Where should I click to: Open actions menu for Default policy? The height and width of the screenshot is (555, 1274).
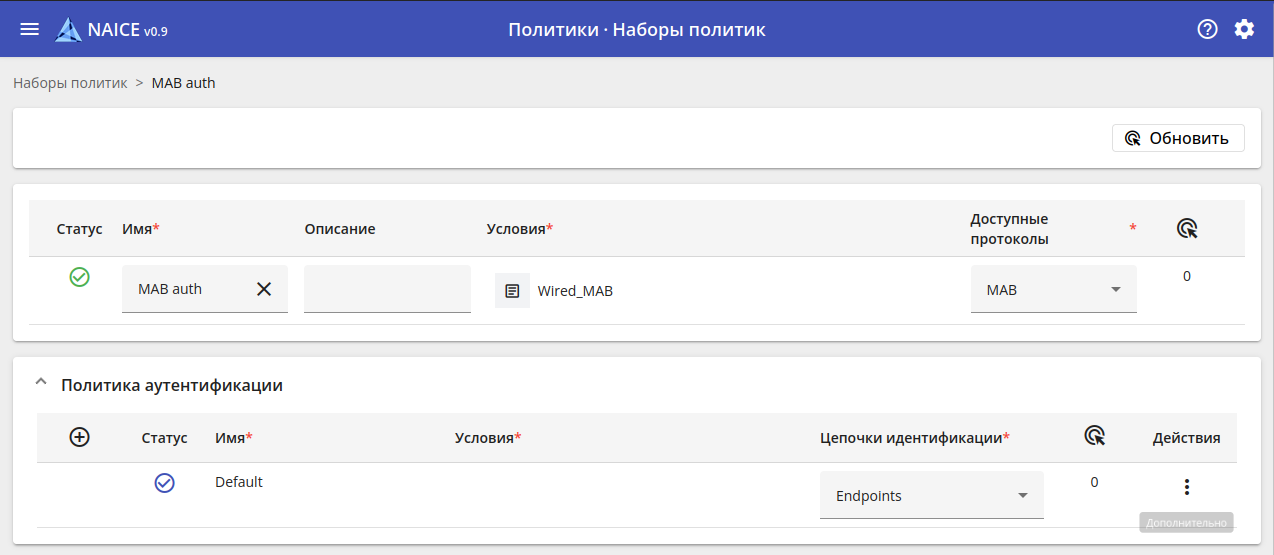[x=1186, y=487]
